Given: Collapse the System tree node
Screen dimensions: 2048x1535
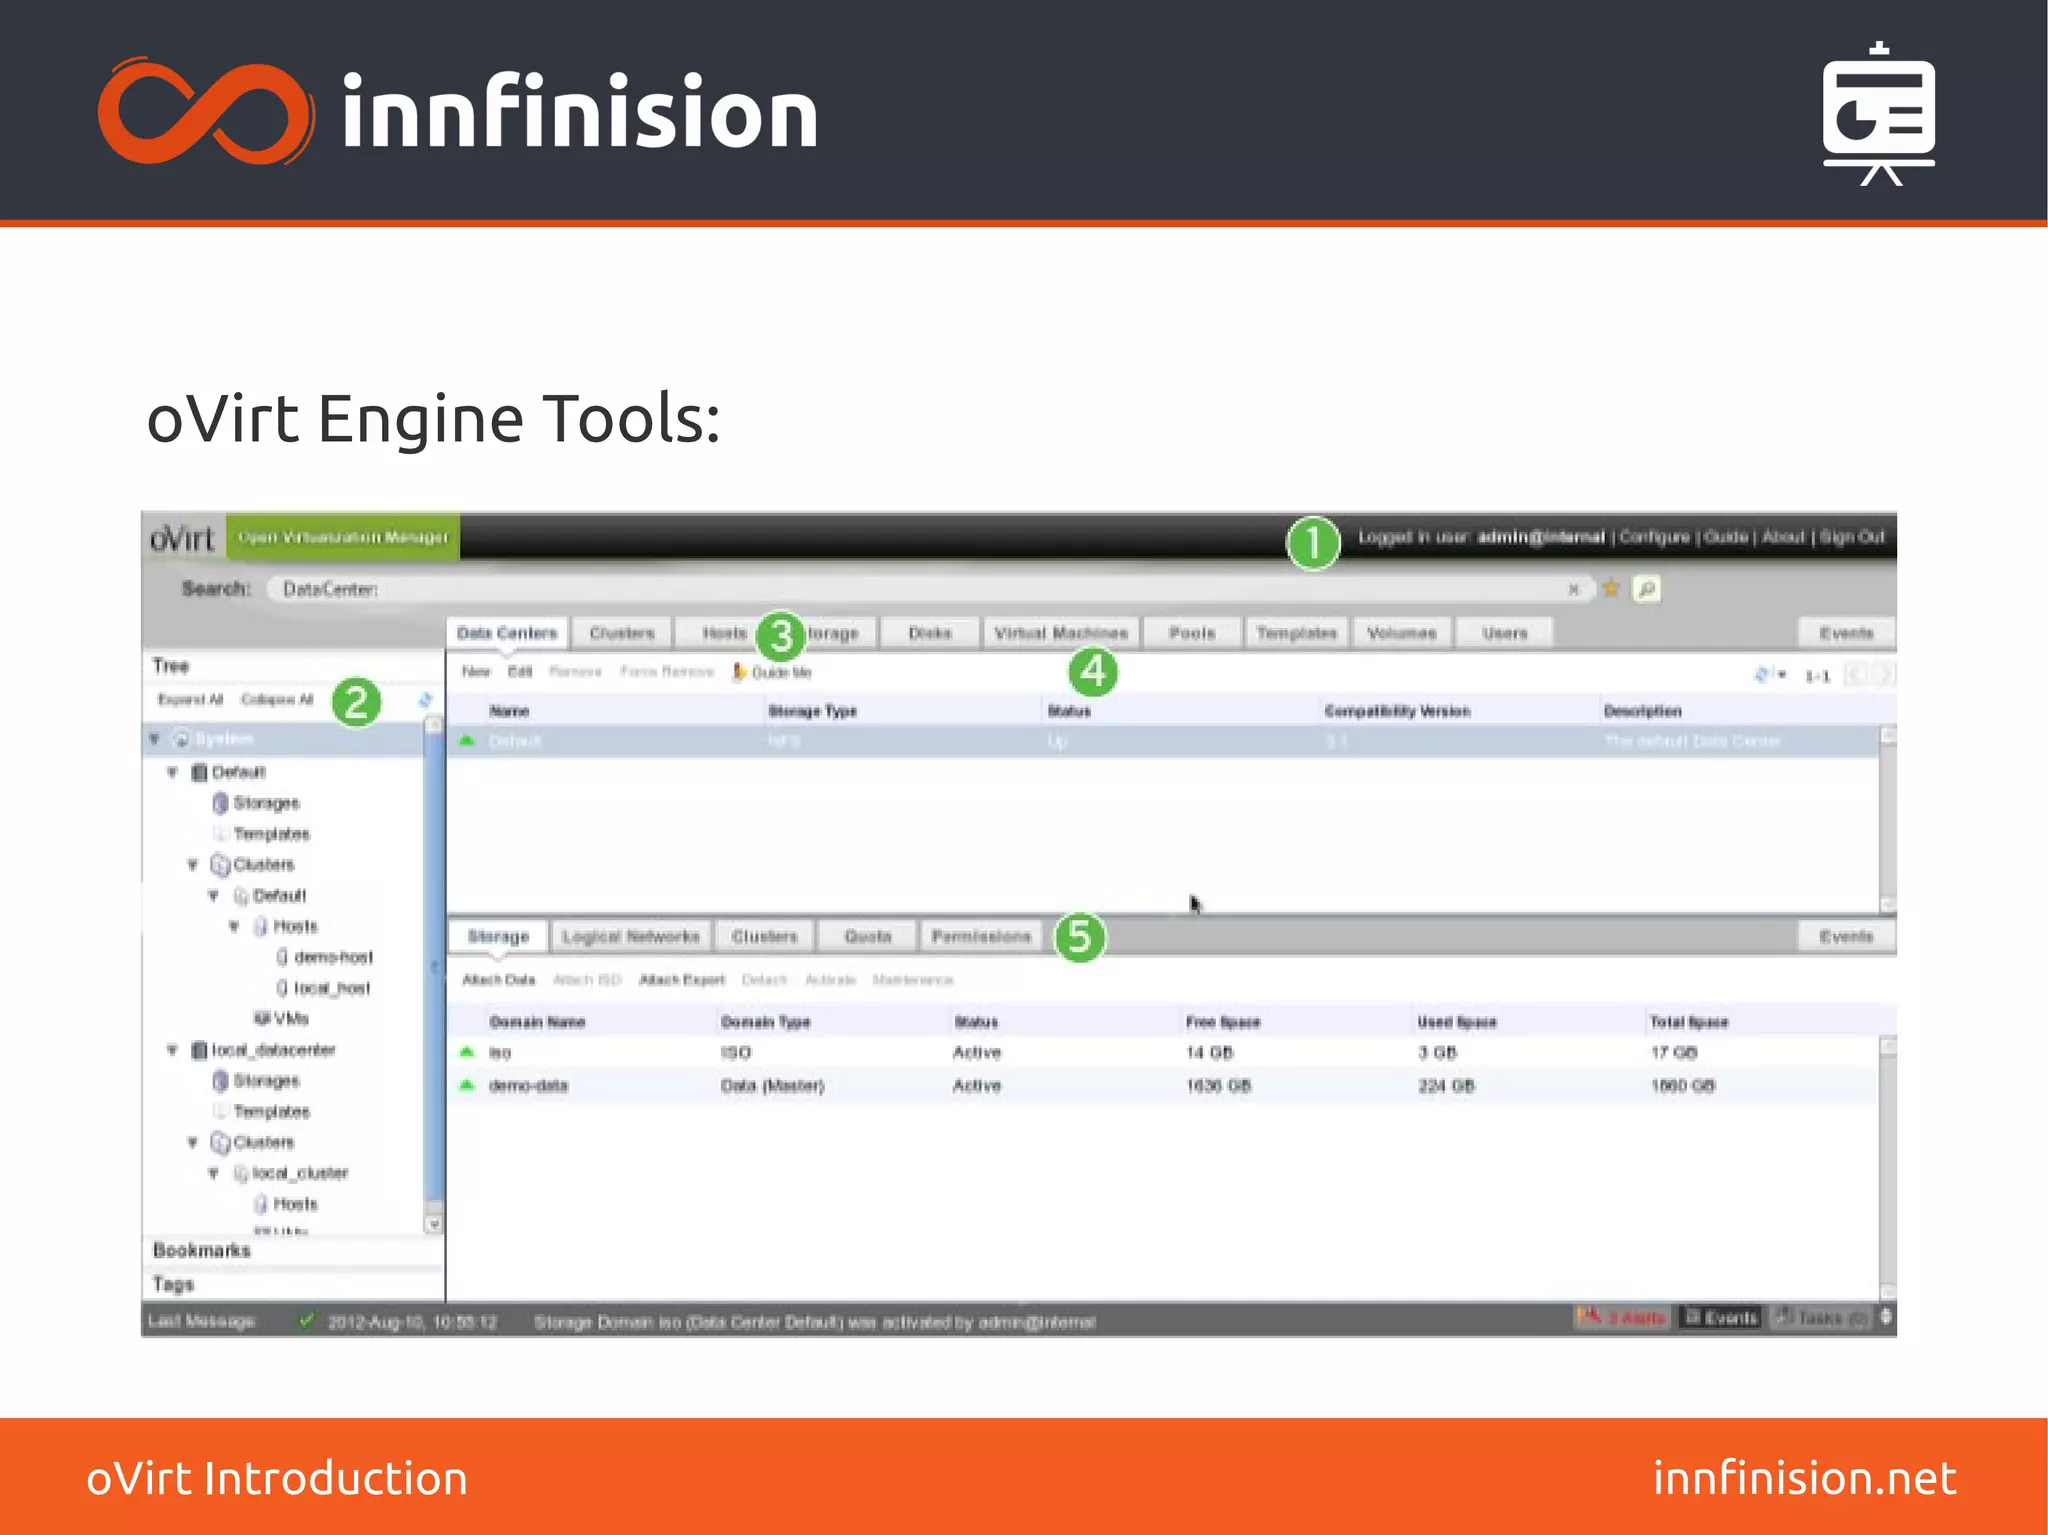Looking at the screenshot, I should [x=155, y=739].
